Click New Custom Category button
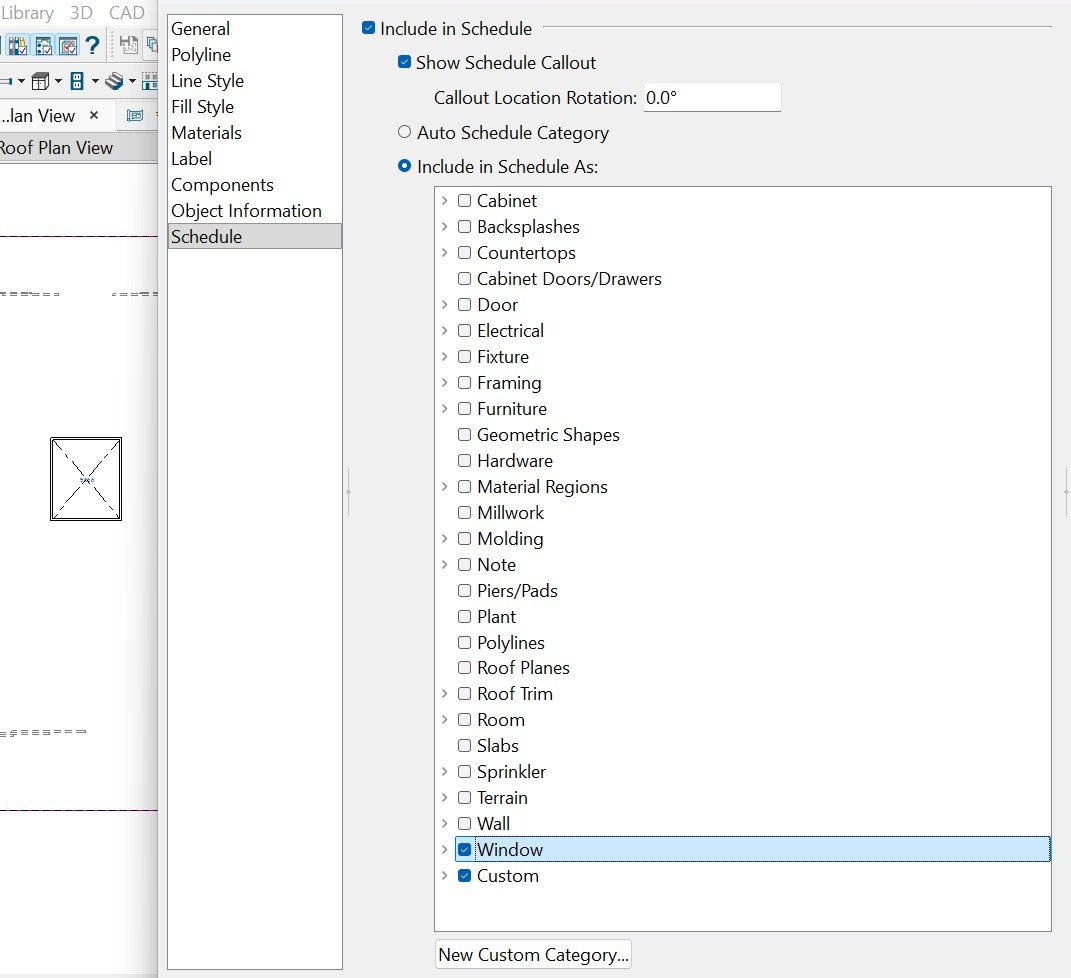 [533, 955]
